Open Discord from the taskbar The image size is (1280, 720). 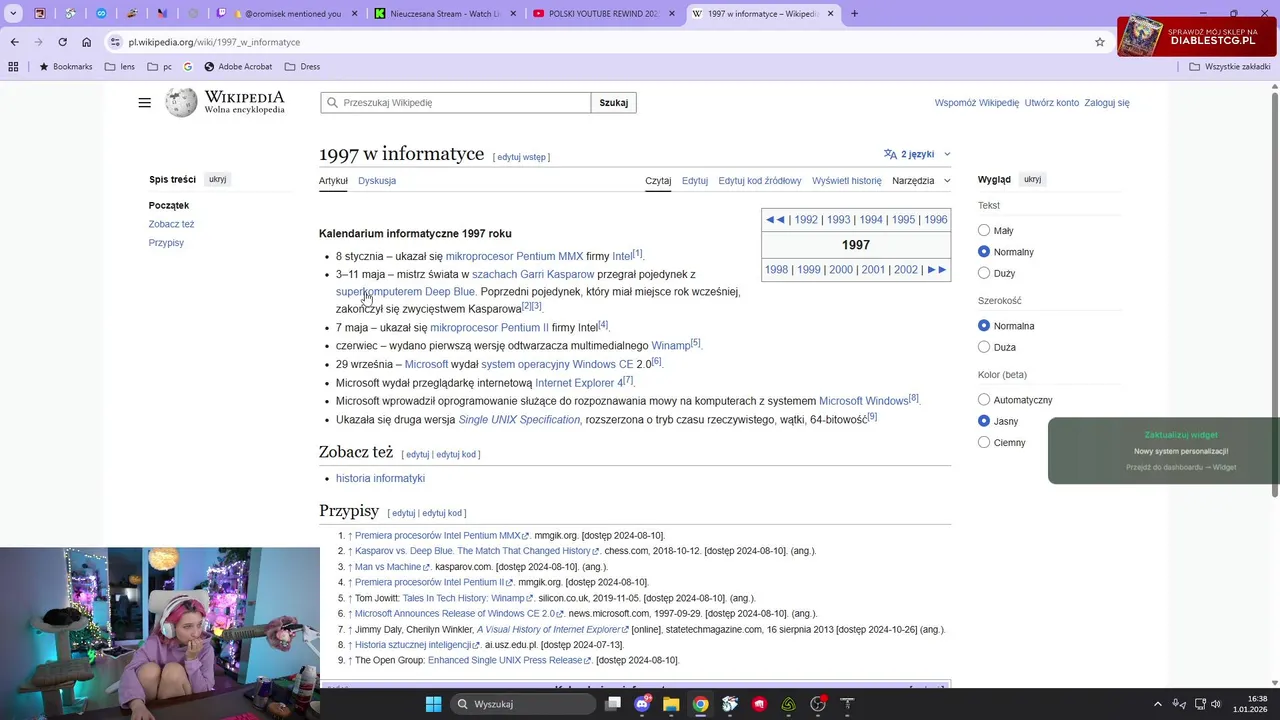point(642,704)
